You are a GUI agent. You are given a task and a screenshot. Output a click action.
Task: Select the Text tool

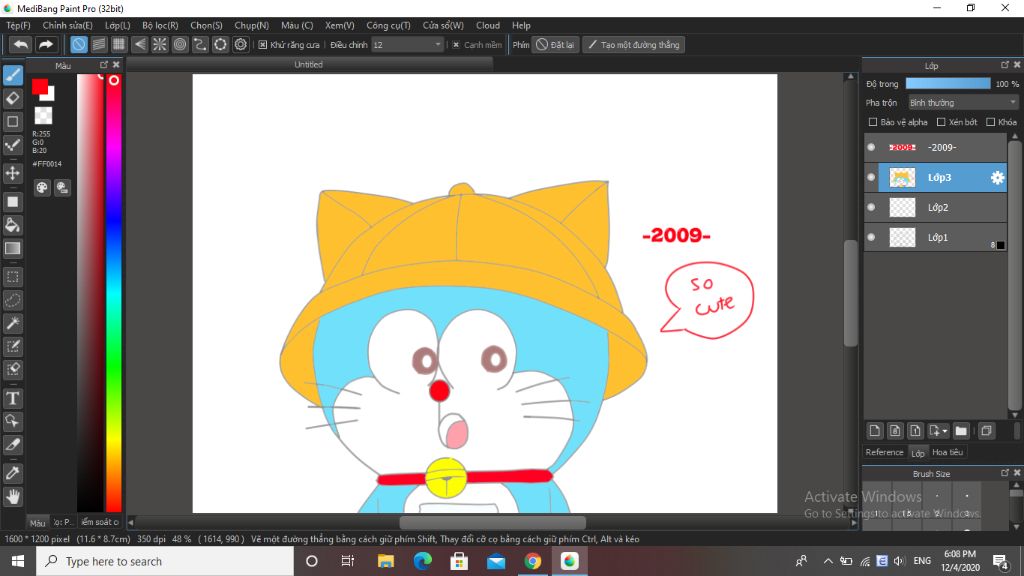pyautogui.click(x=13, y=398)
